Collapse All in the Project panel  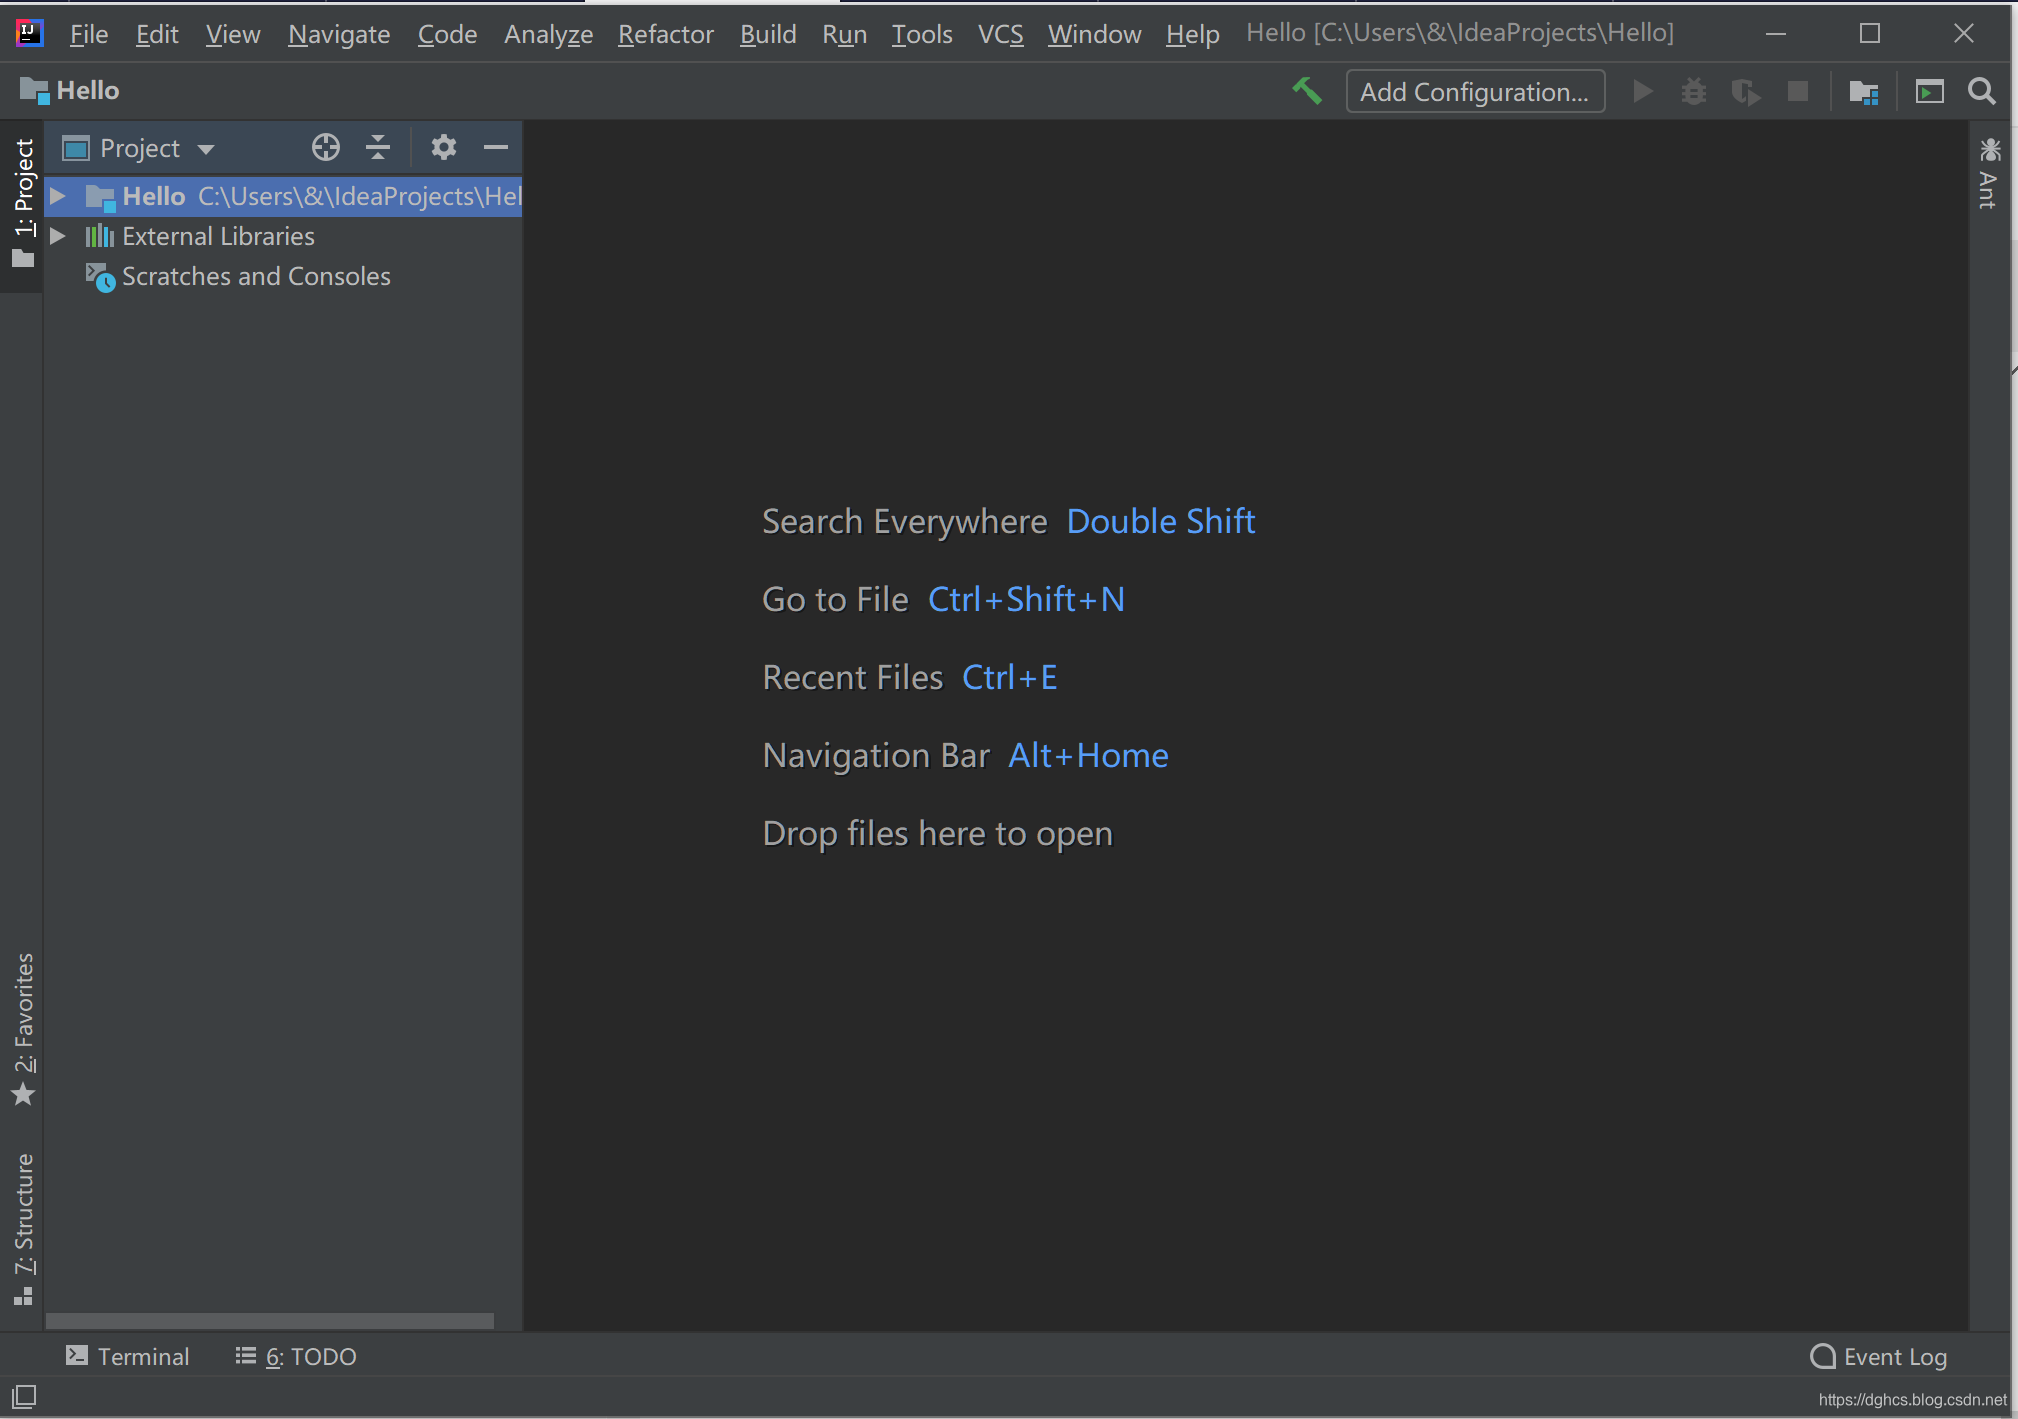coord(378,147)
